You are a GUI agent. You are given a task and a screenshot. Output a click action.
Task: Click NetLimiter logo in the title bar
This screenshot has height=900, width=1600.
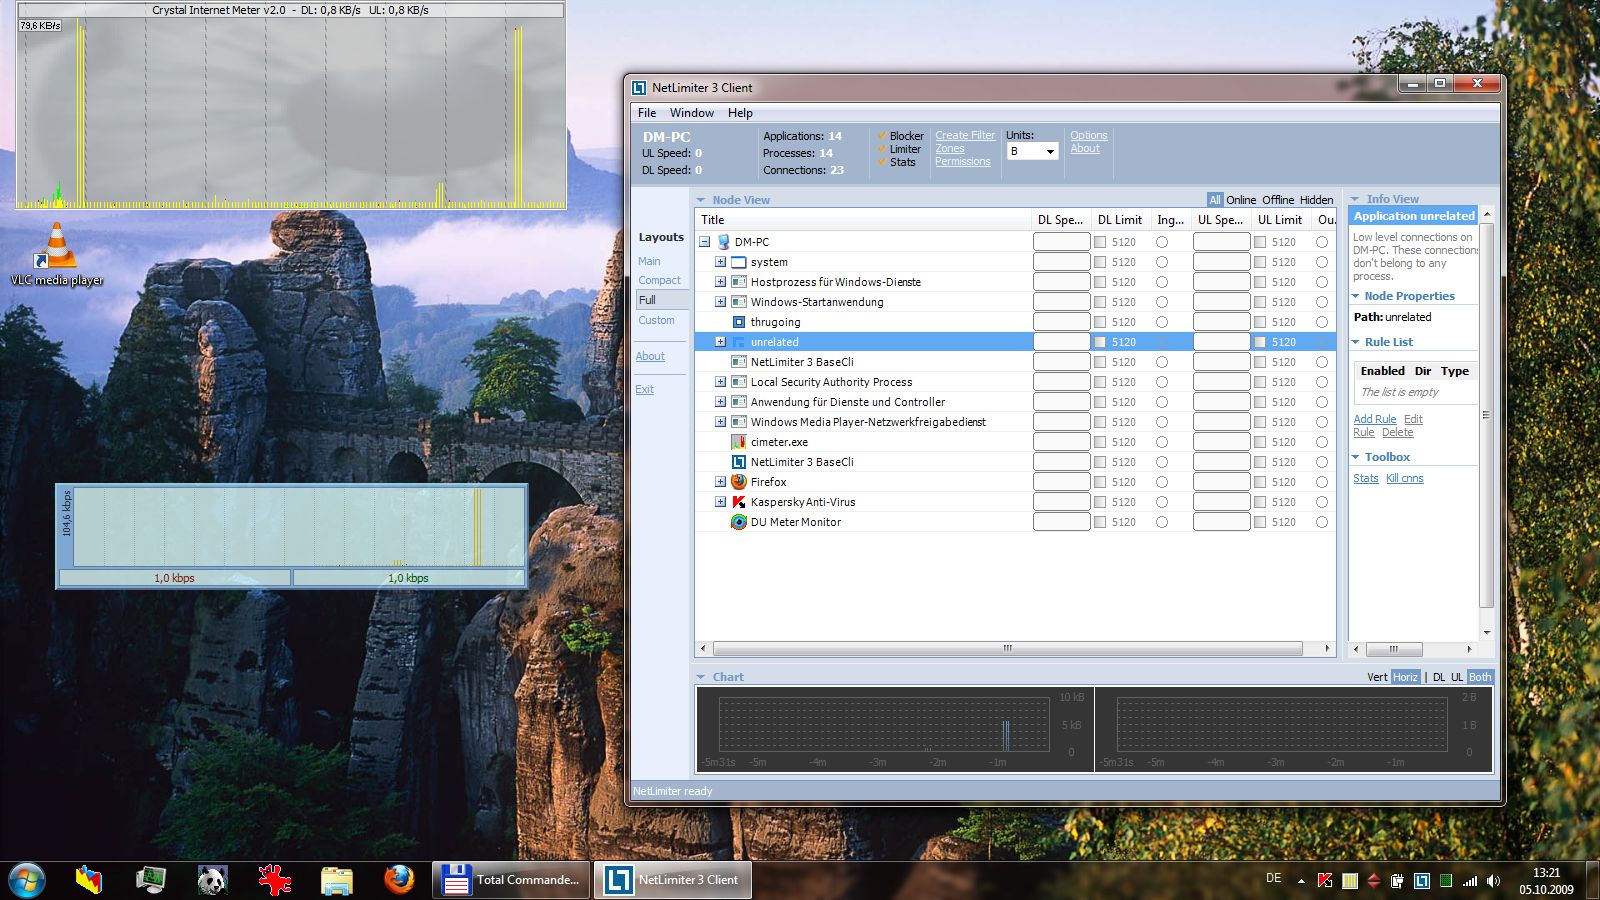tap(639, 88)
